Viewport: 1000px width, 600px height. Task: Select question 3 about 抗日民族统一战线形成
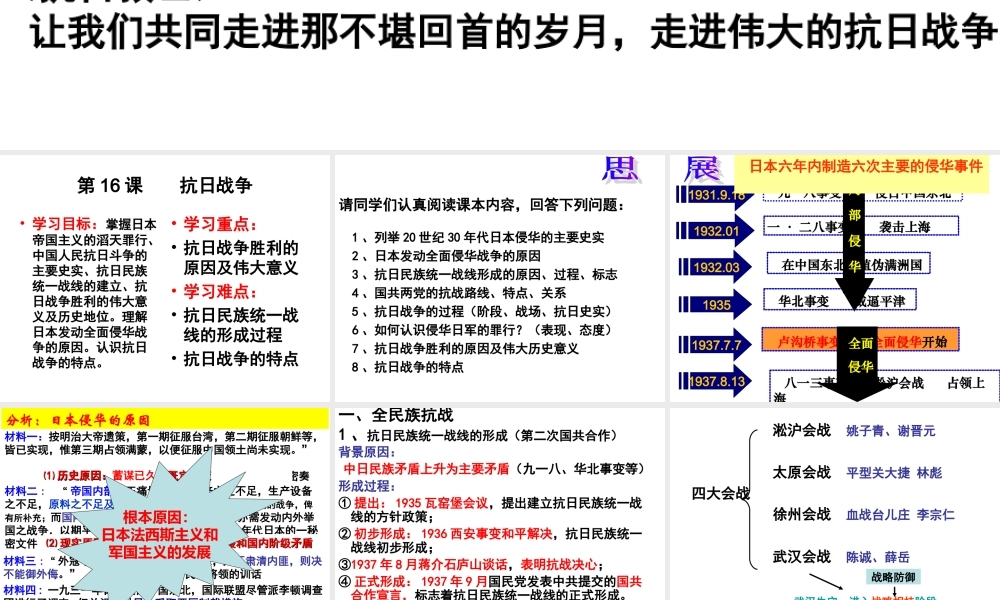point(484,274)
